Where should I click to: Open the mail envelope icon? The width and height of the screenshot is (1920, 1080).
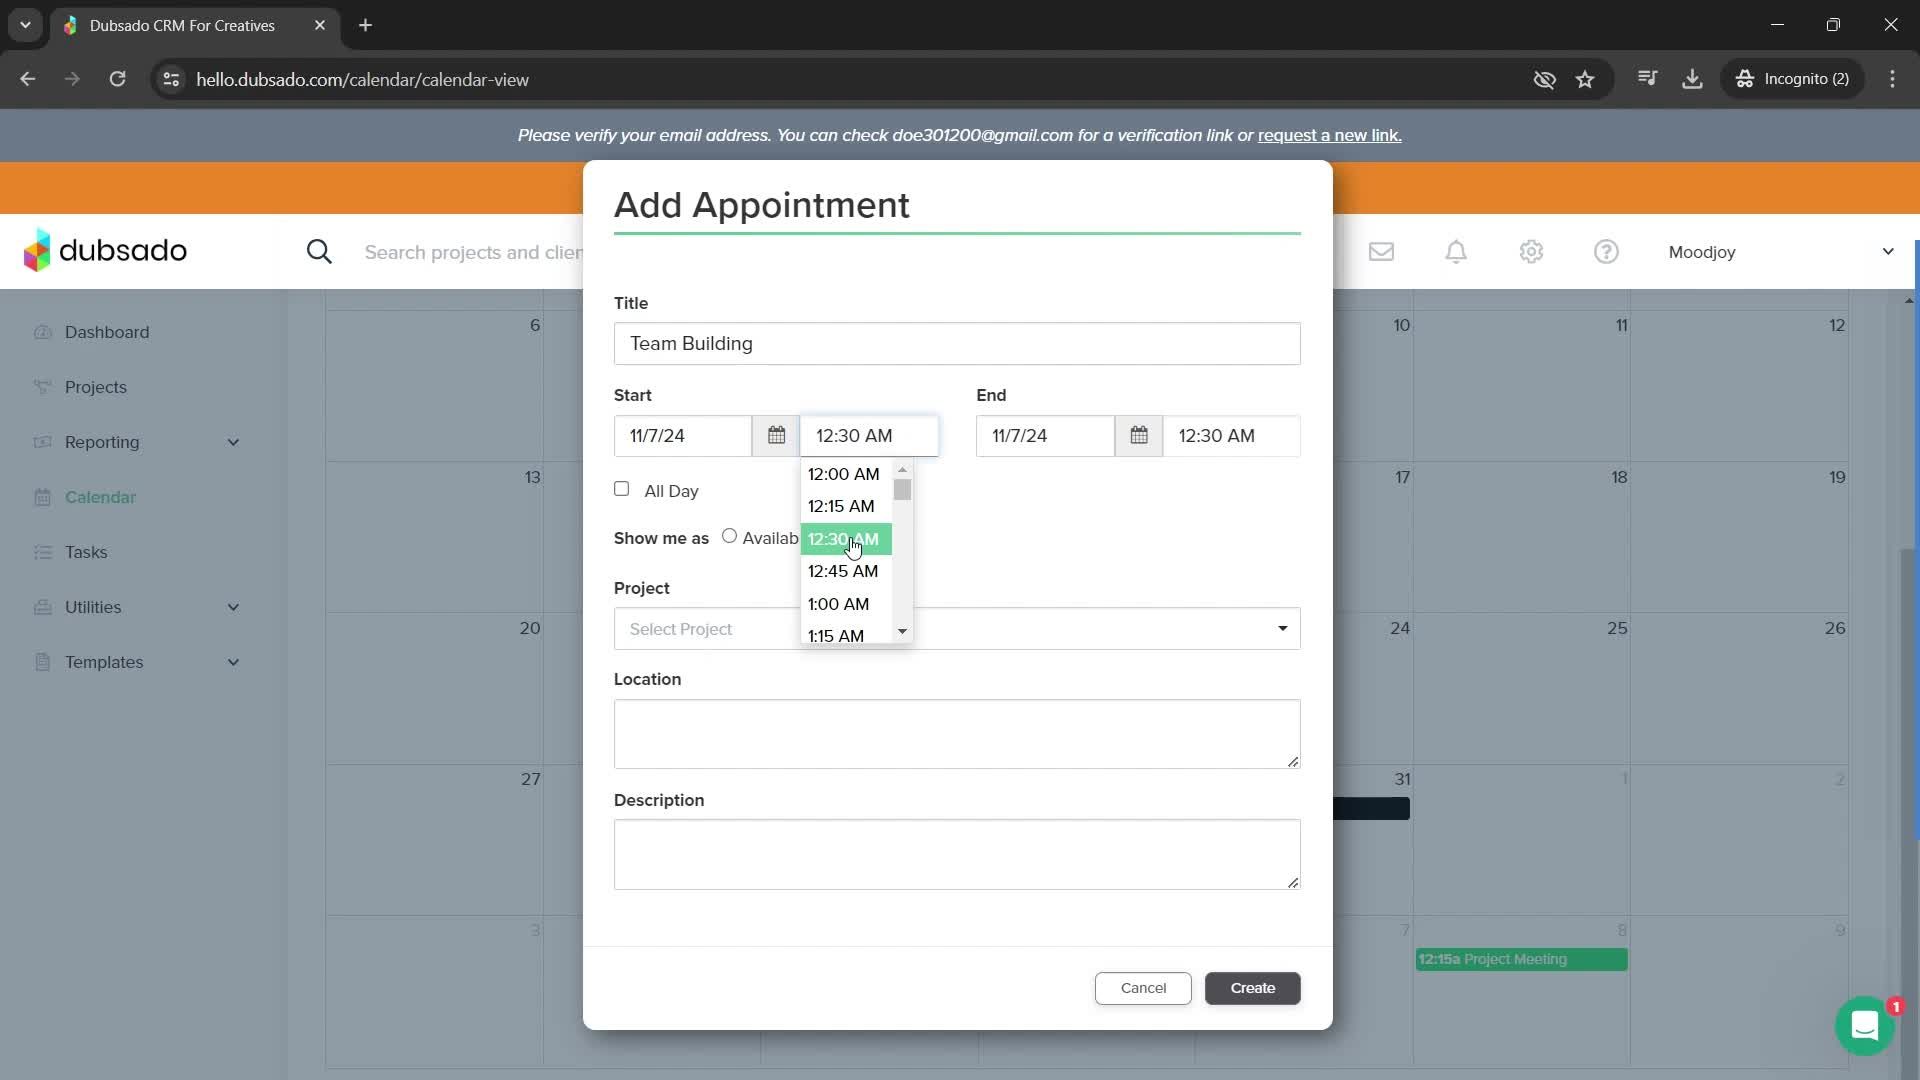[1381, 252]
